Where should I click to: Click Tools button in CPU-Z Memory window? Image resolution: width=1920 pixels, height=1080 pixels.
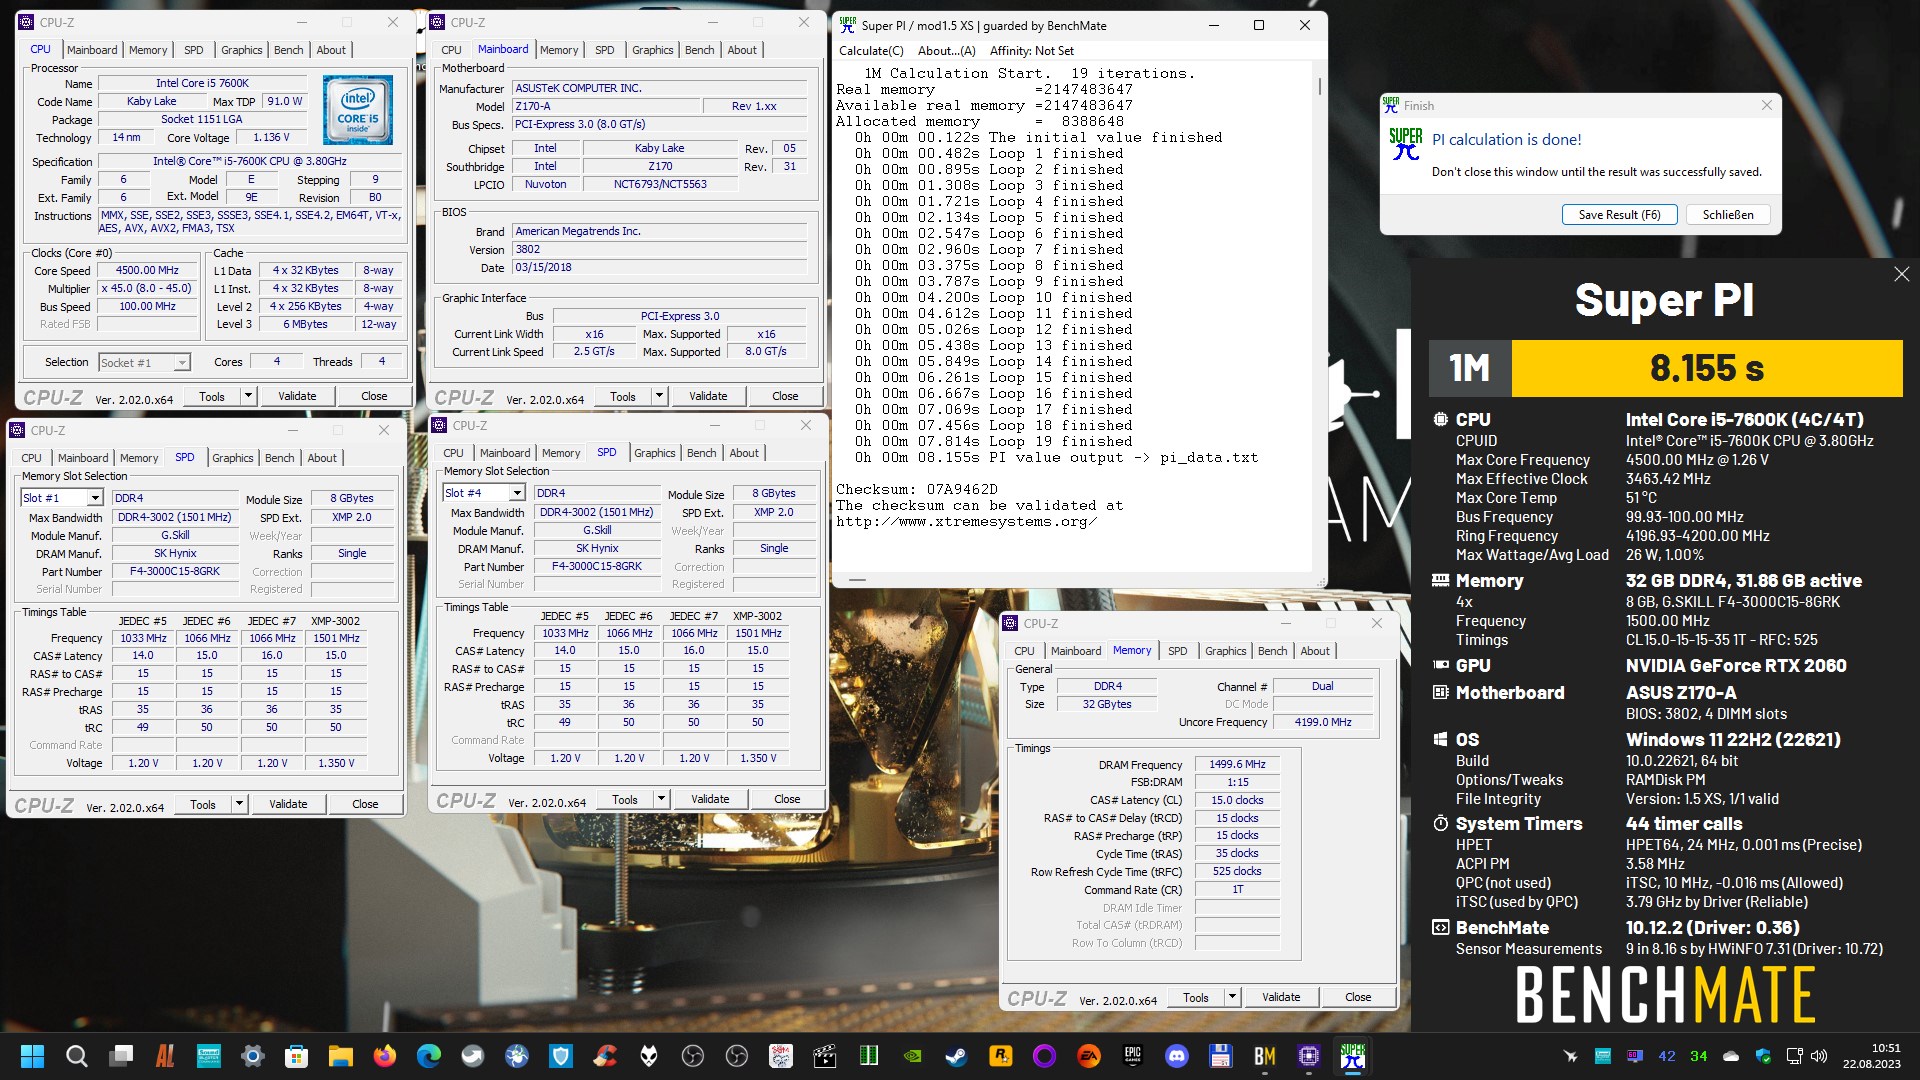coord(1195,997)
